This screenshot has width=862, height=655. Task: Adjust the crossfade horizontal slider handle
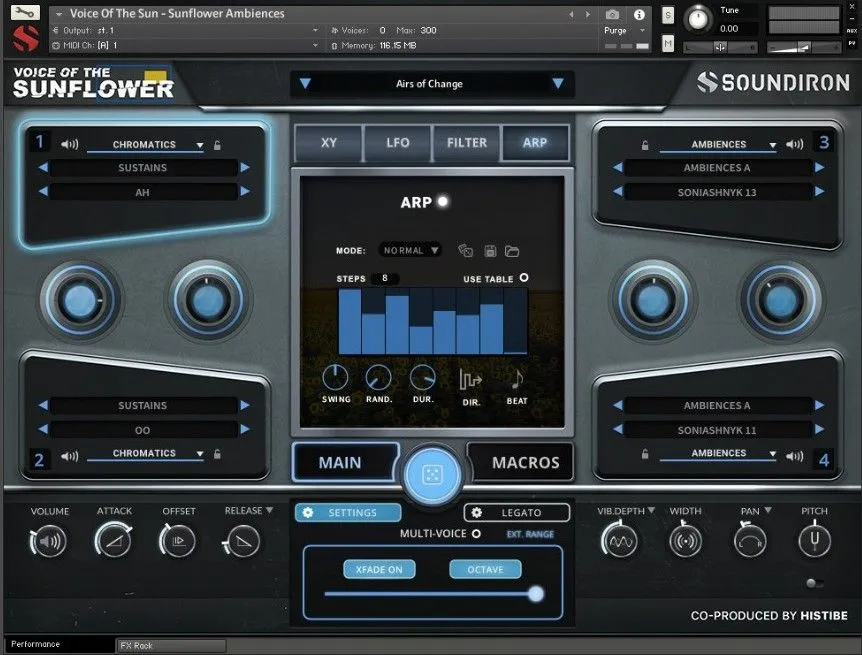click(x=535, y=594)
